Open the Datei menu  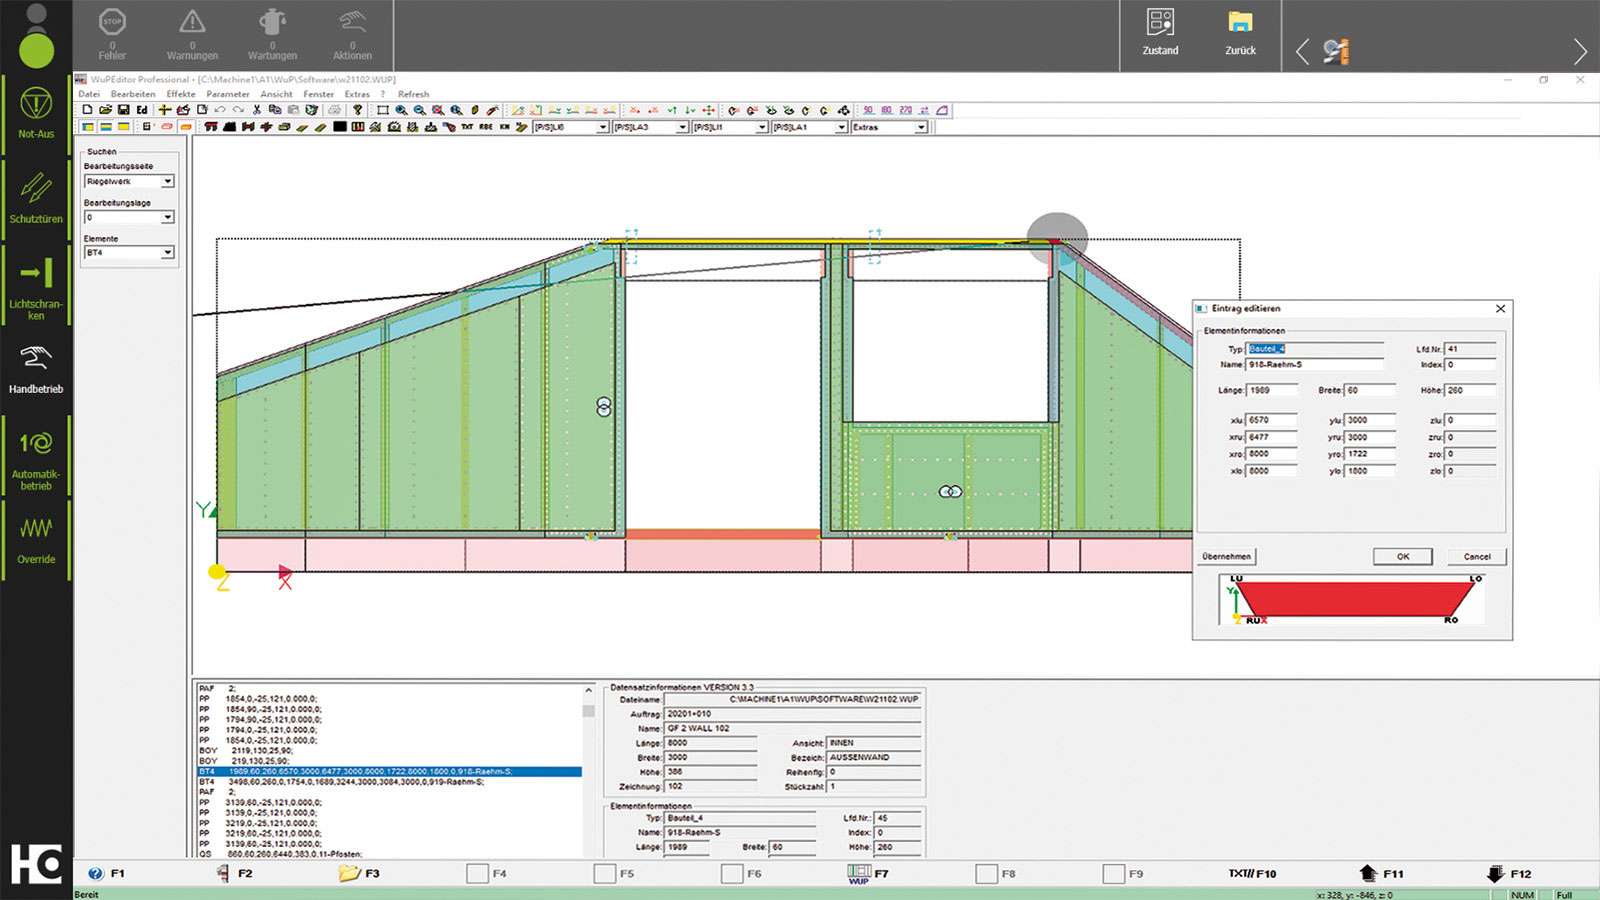tap(89, 94)
